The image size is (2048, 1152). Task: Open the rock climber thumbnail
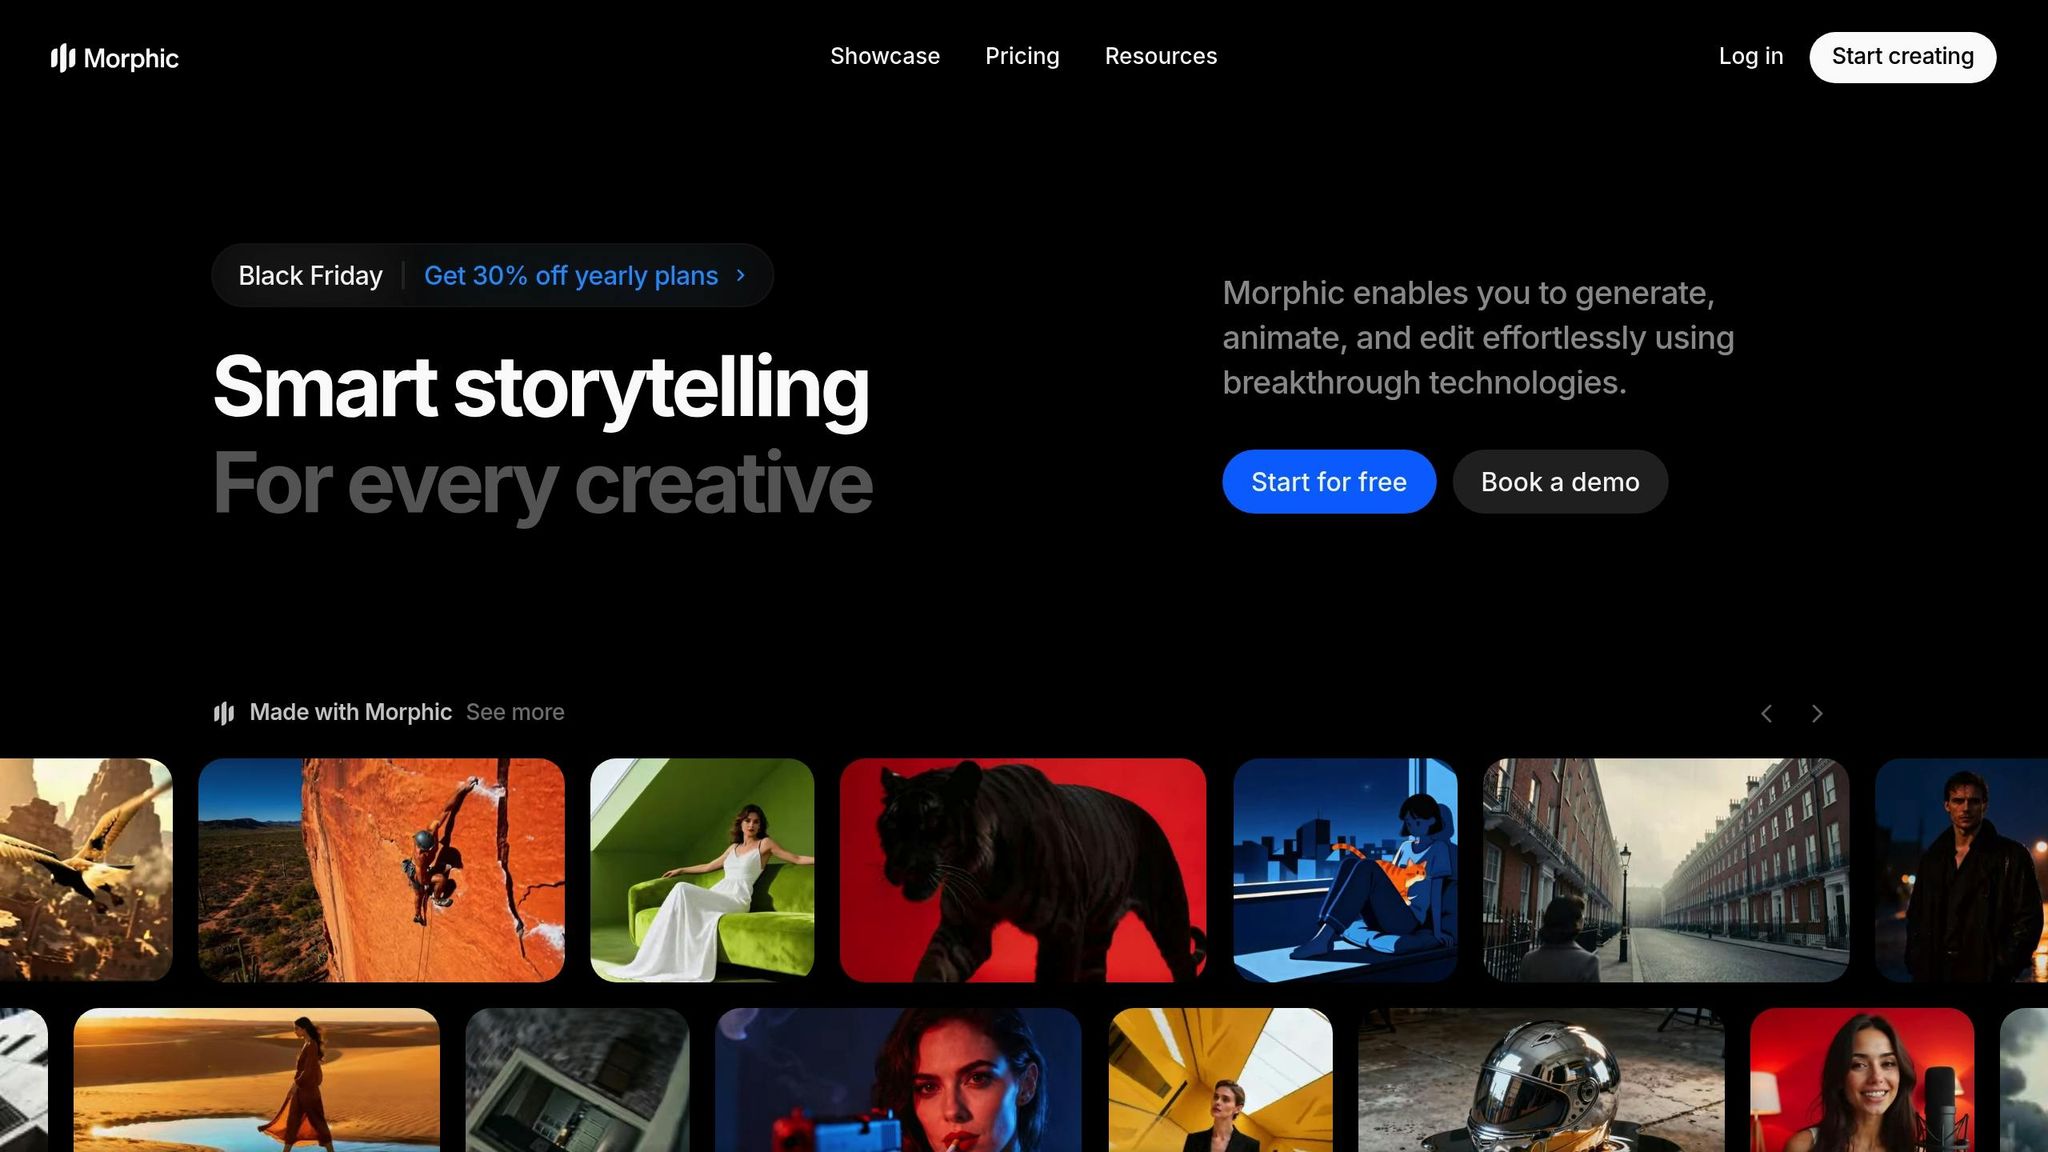point(381,870)
